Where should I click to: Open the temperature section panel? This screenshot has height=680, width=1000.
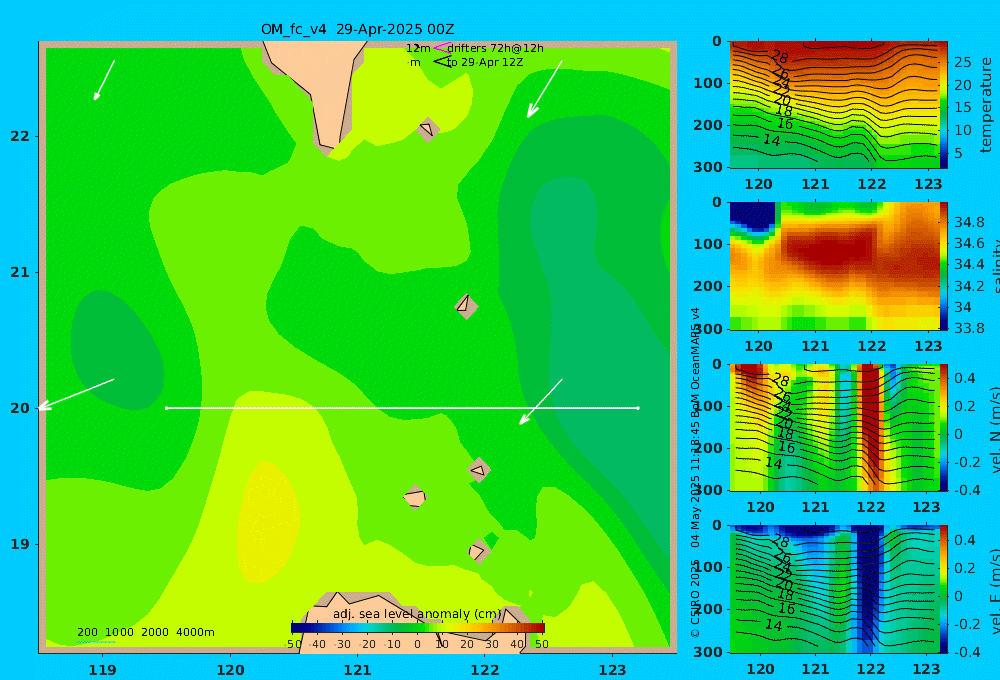point(834,105)
